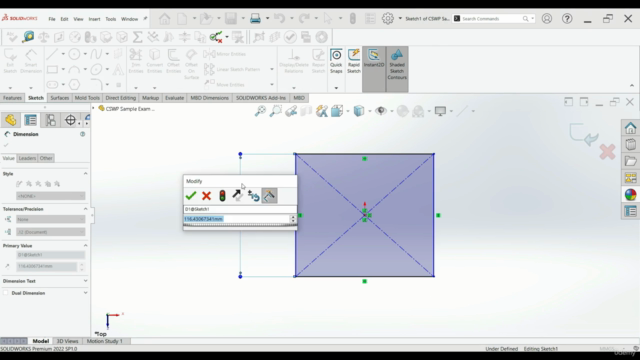The height and width of the screenshot is (360, 640).
Task: Open View Palette icon in task pane
Action: point(630,178)
